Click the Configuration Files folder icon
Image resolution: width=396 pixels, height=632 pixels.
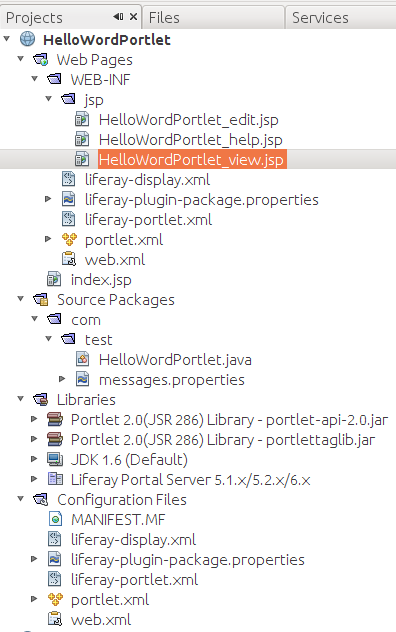[x=41, y=499]
